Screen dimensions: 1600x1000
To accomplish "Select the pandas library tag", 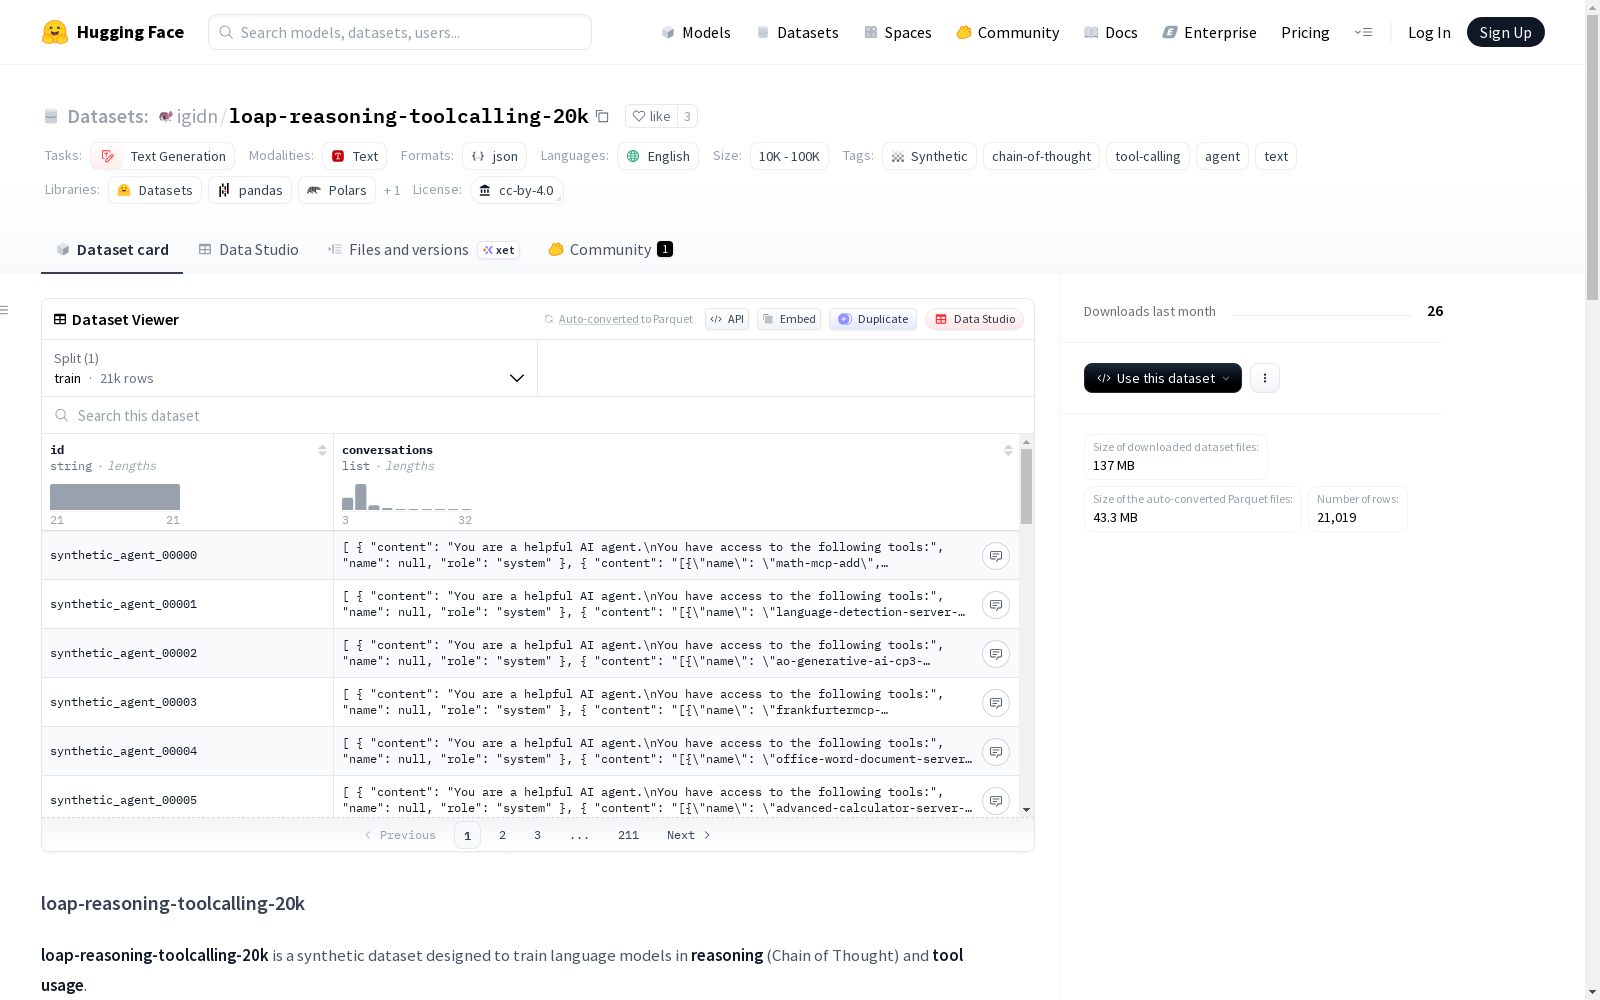I will (250, 190).
